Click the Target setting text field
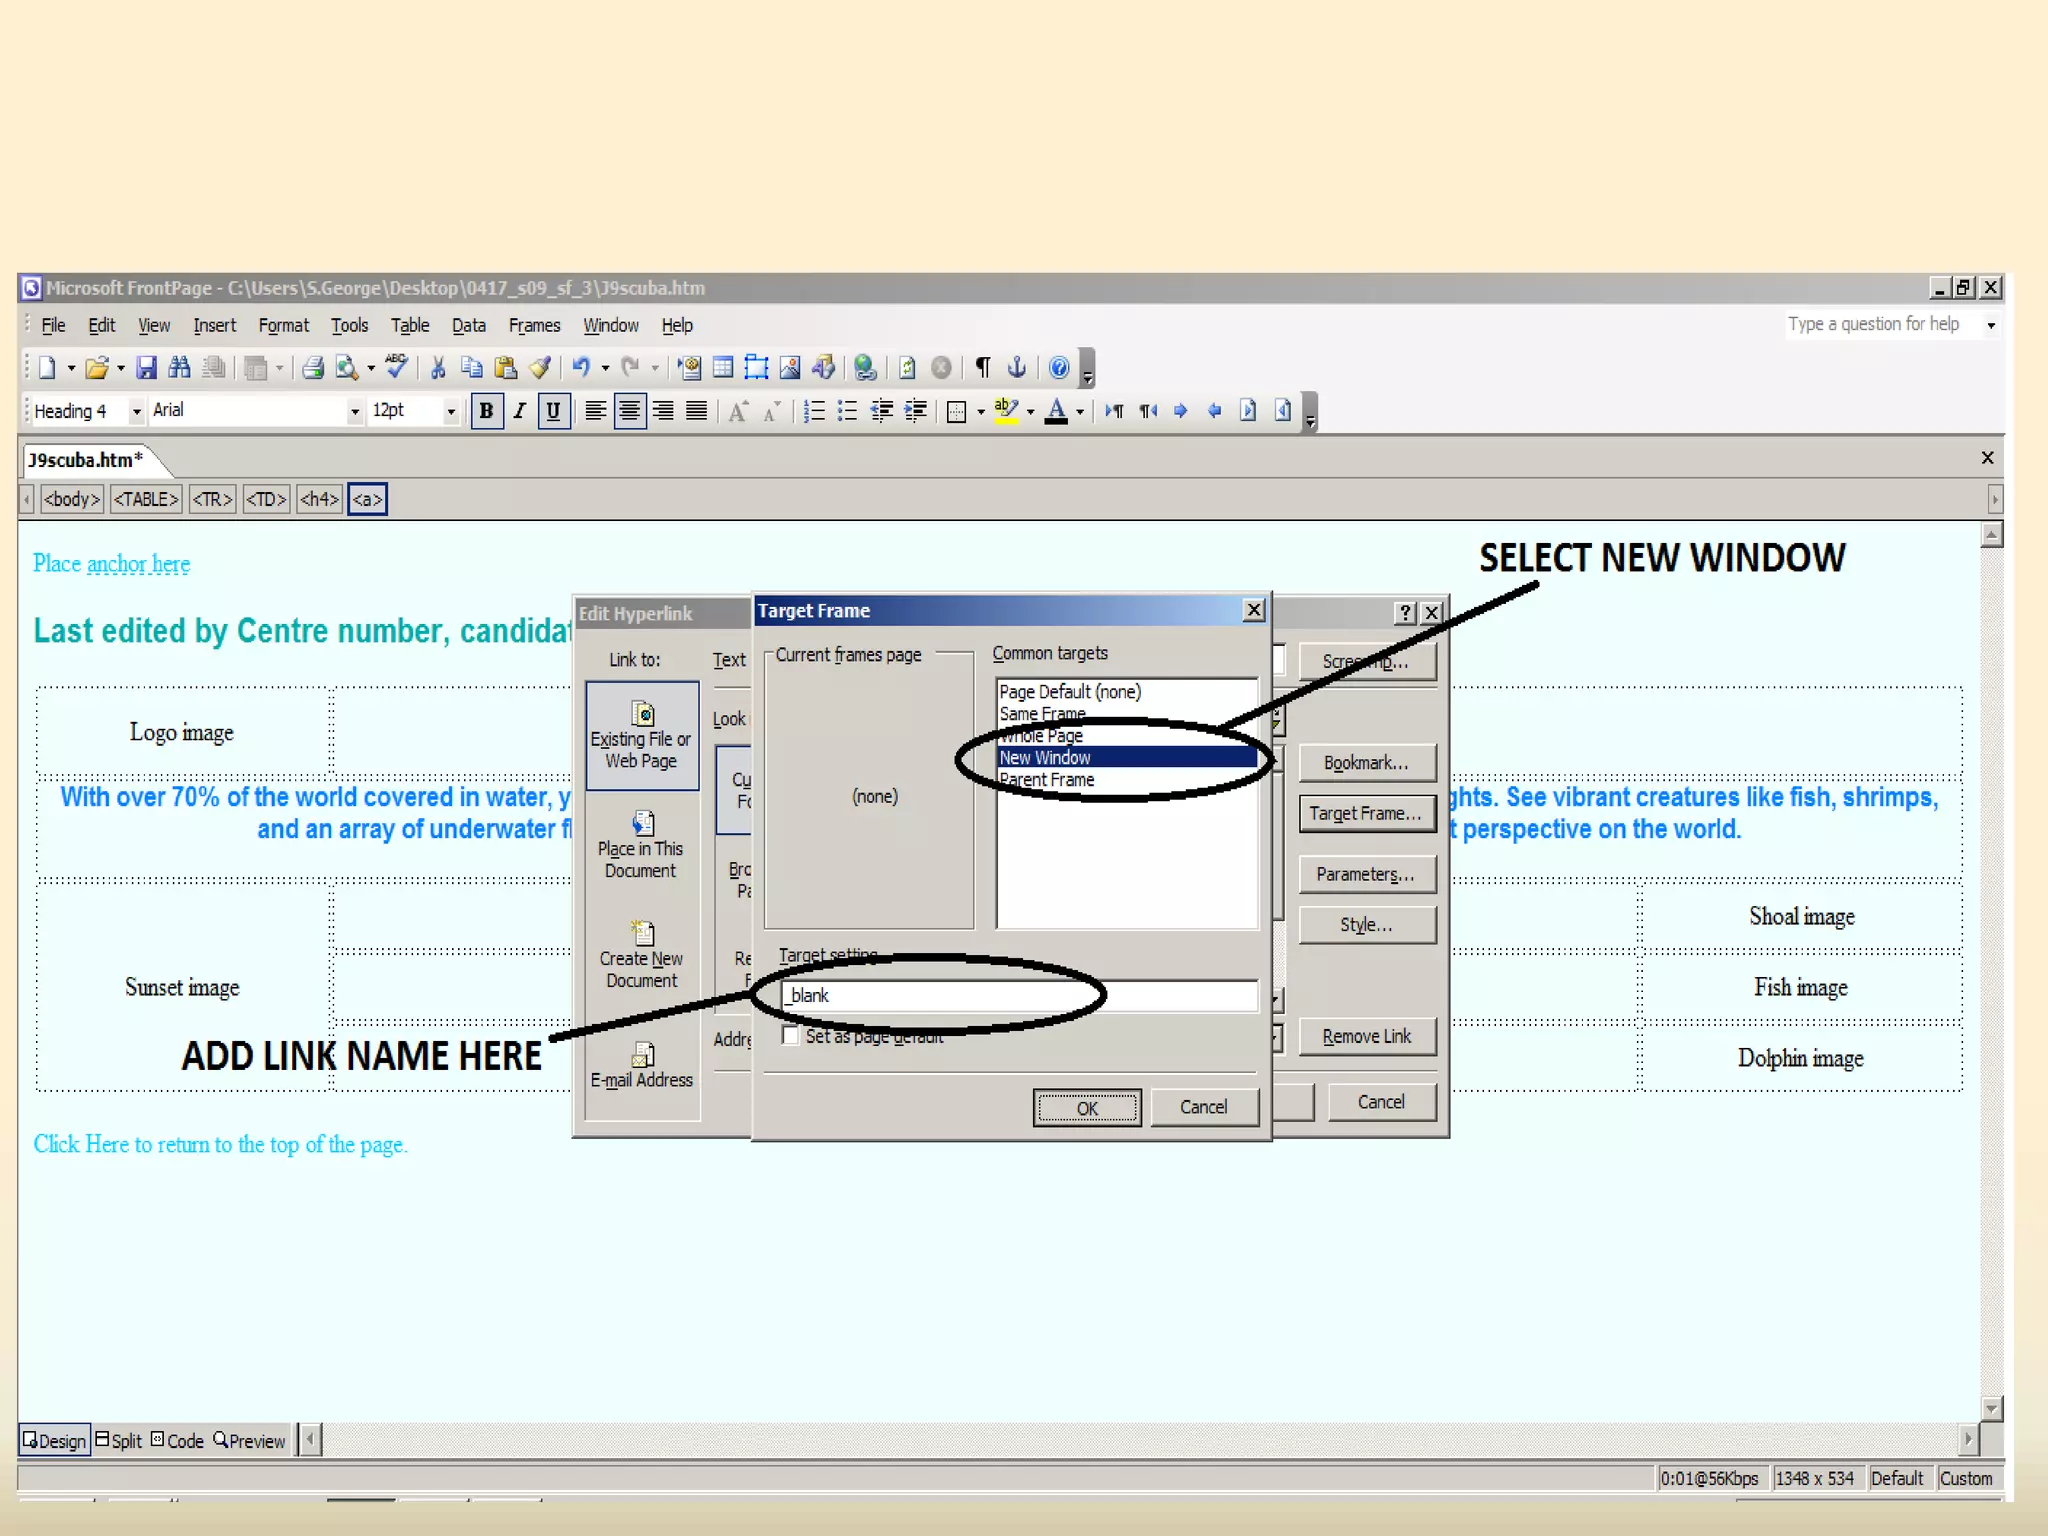Screen dimensions: 2048x1536 coord(1020,996)
